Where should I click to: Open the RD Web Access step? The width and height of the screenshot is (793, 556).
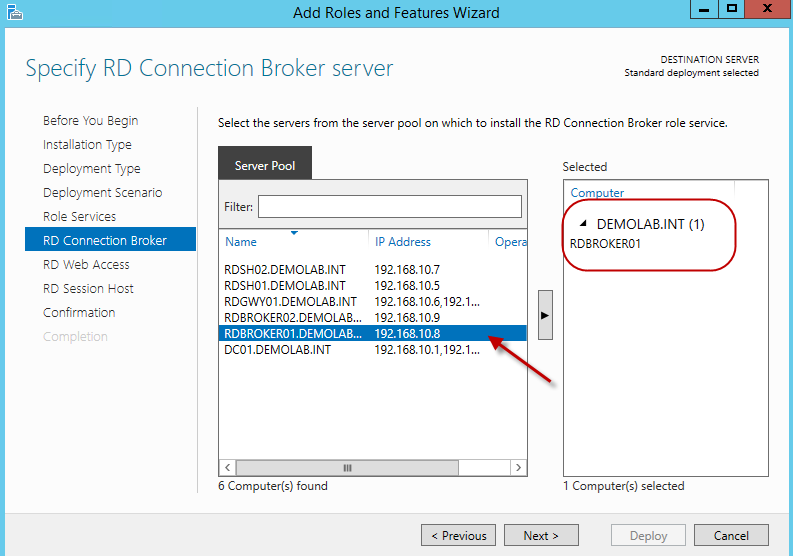click(x=86, y=265)
